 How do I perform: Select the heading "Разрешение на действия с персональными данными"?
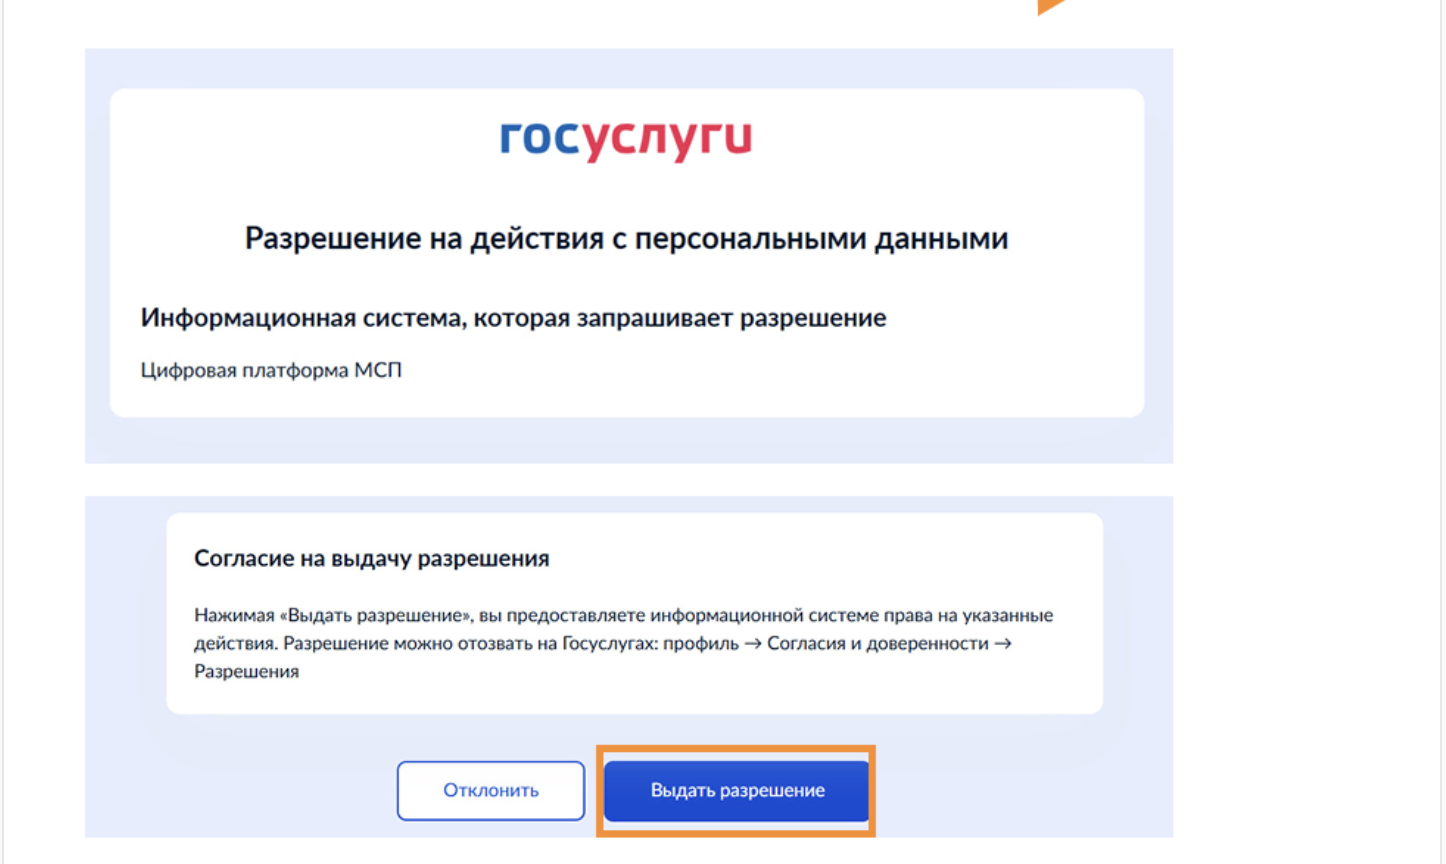click(626, 238)
